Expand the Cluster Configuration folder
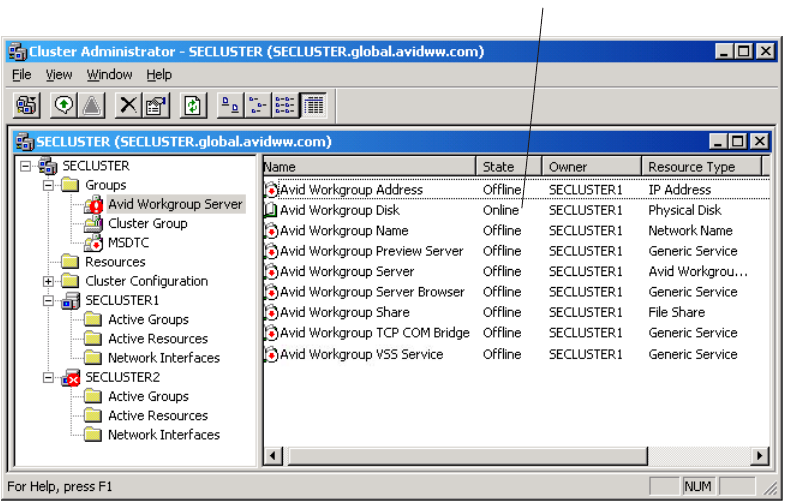Screen dimensions: 785x503 (48, 281)
